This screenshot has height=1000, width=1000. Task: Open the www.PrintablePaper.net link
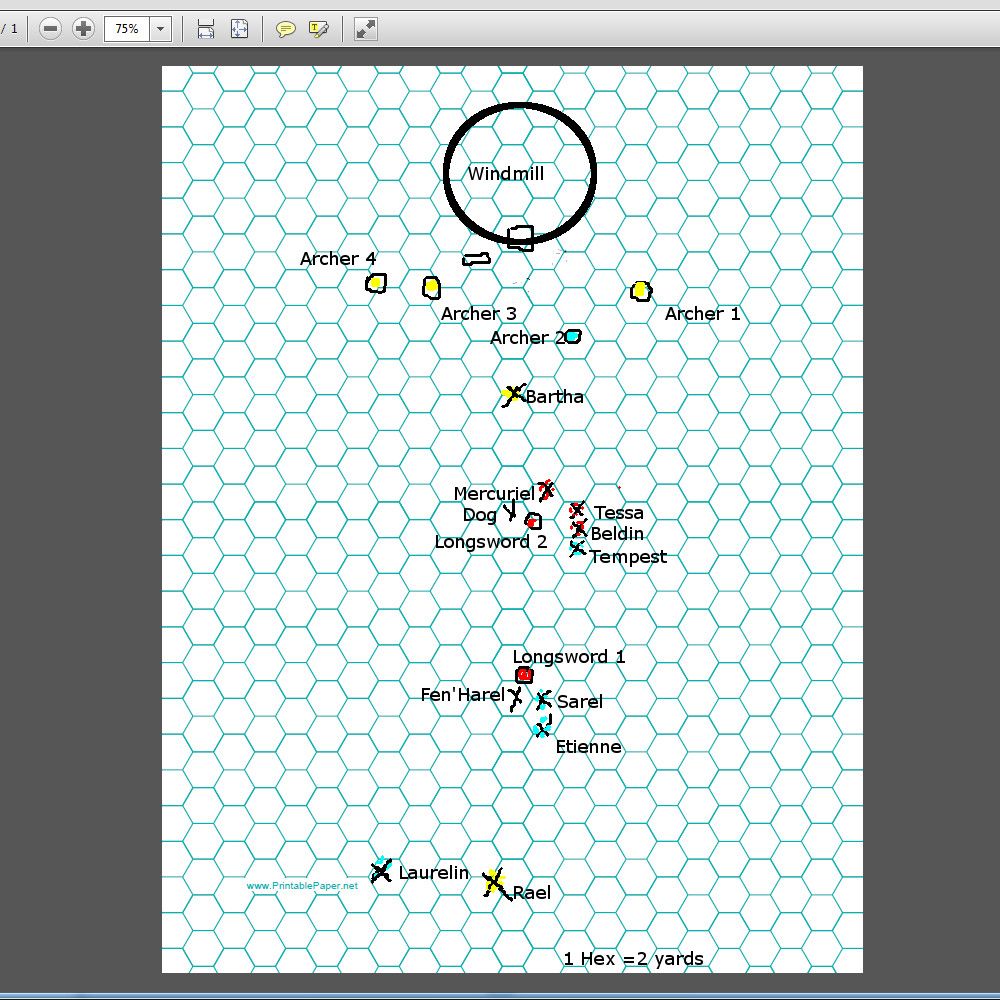pos(301,885)
